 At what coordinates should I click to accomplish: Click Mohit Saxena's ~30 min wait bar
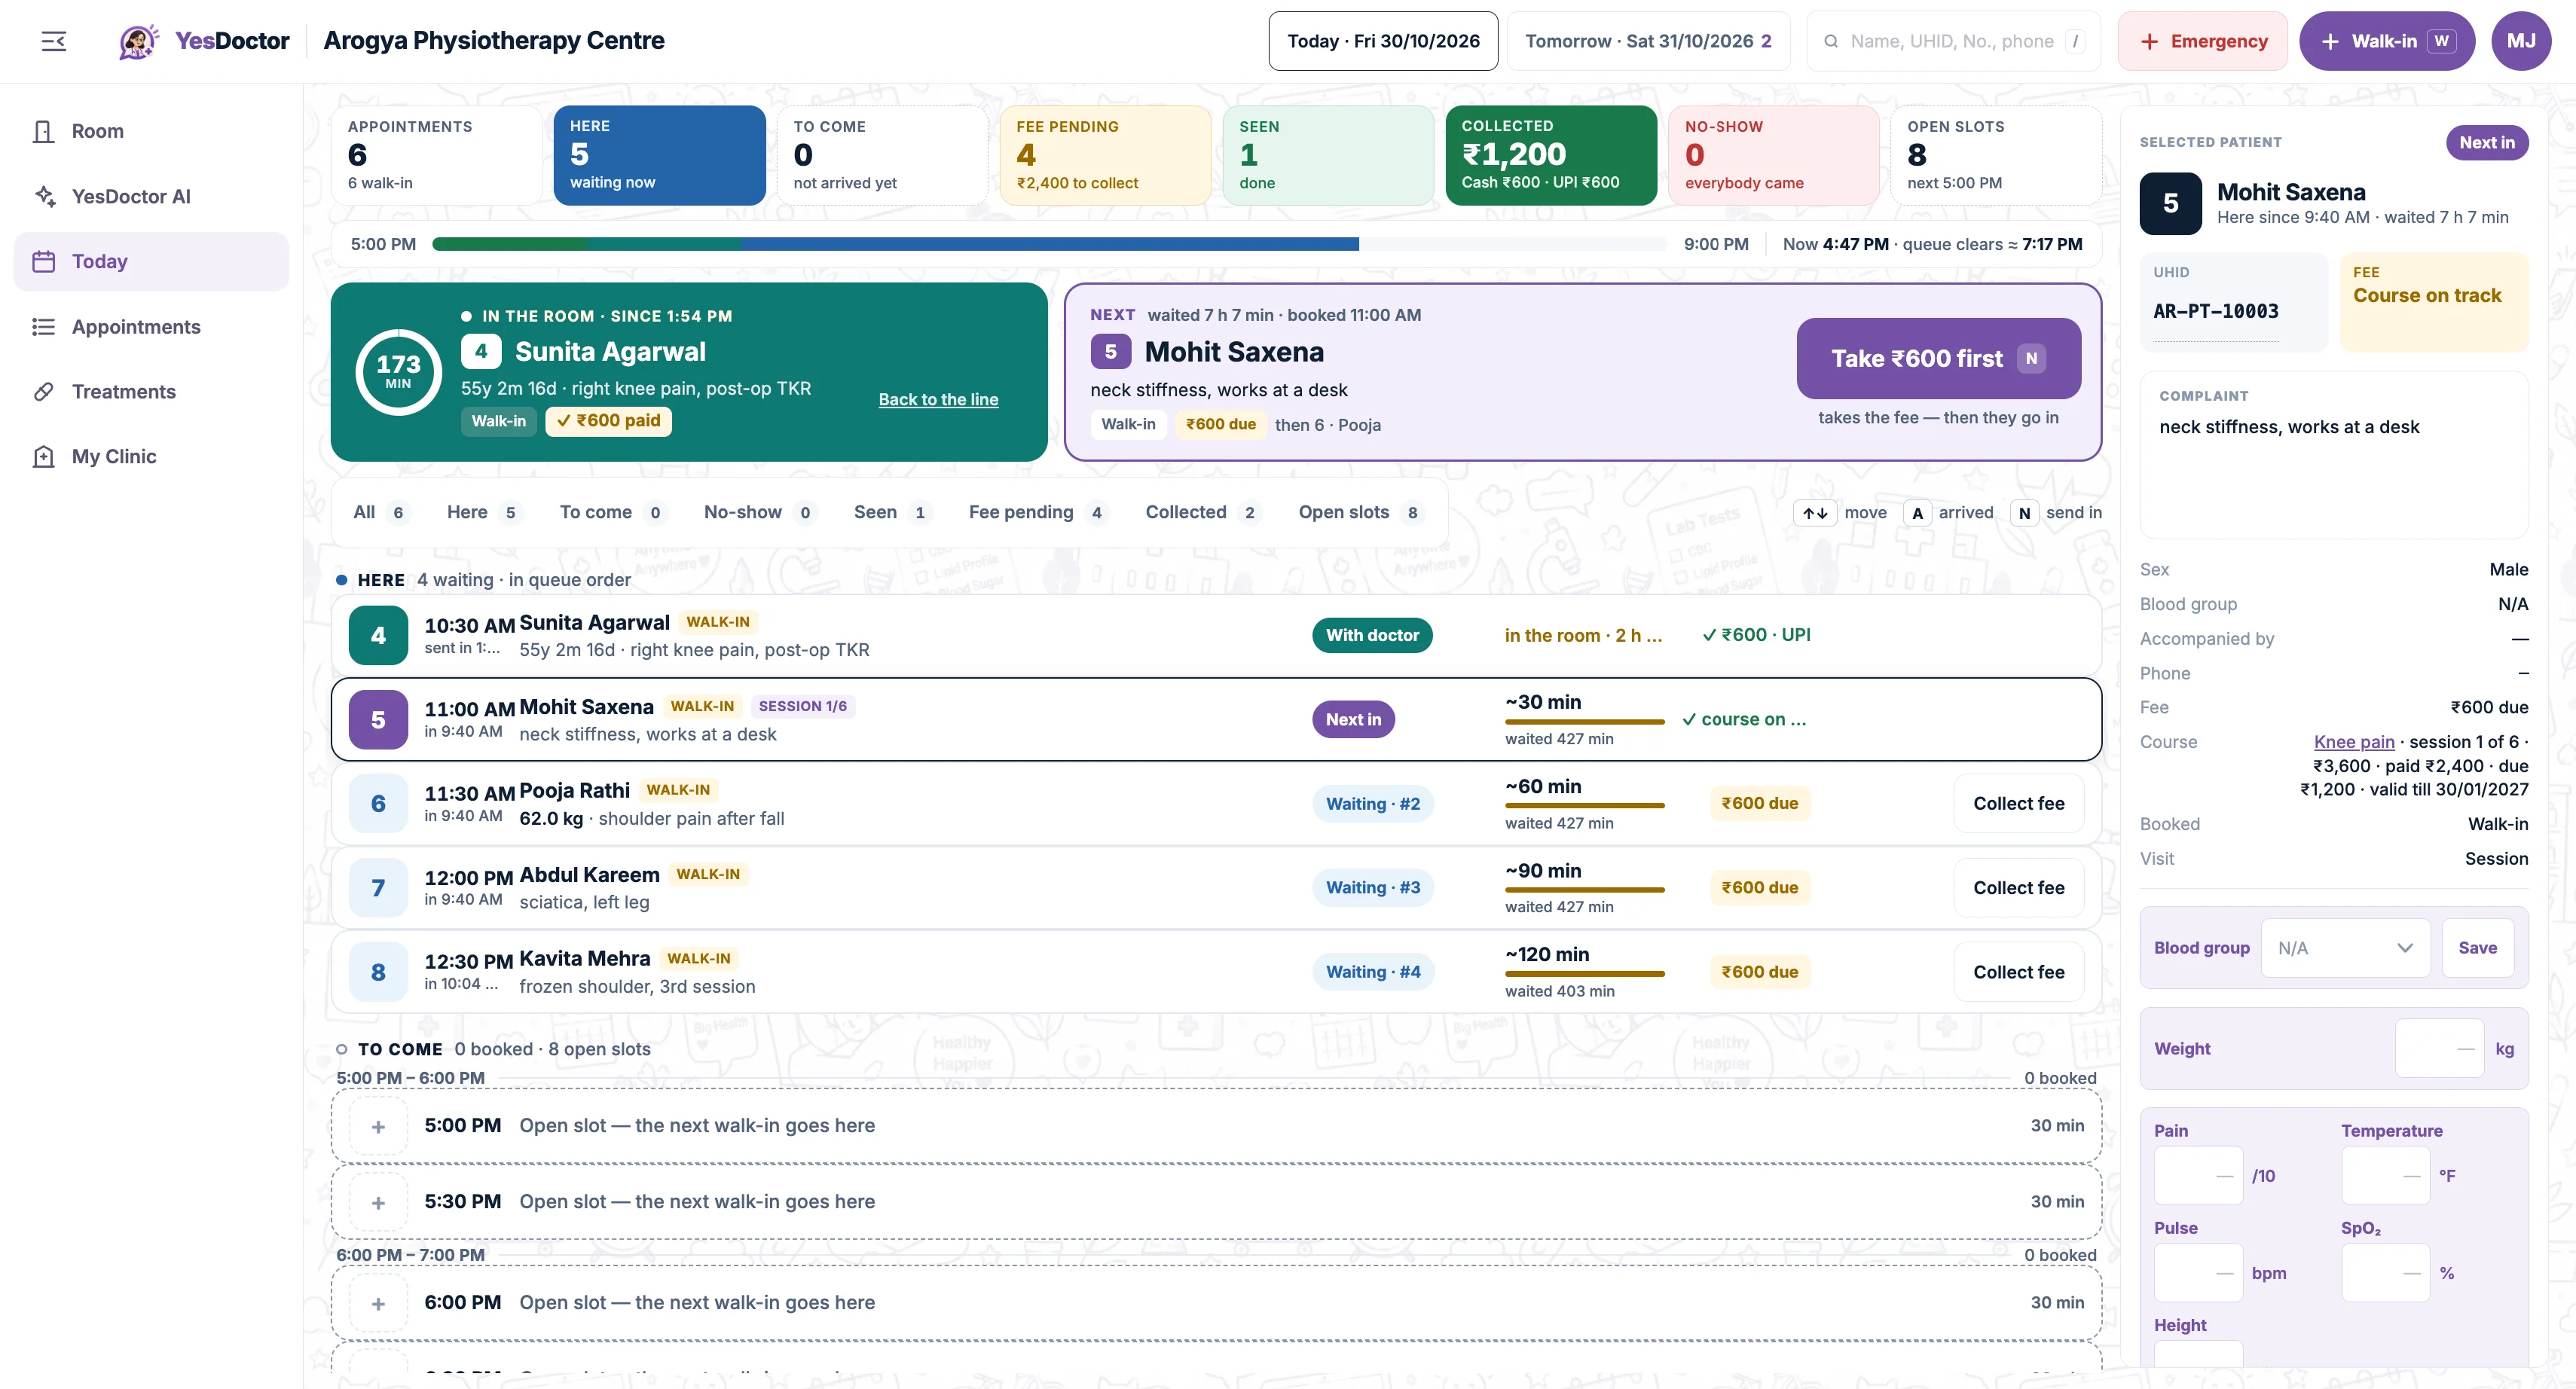(x=1584, y=721)
